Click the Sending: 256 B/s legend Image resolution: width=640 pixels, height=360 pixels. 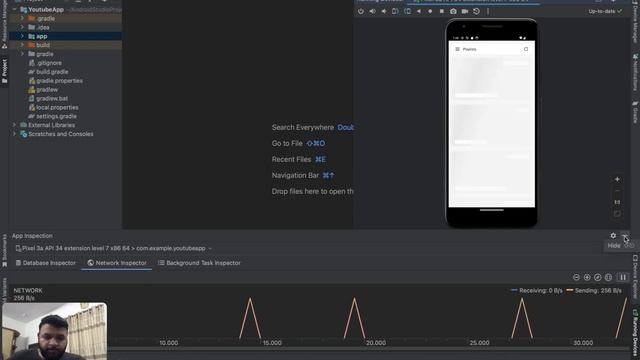594,291
